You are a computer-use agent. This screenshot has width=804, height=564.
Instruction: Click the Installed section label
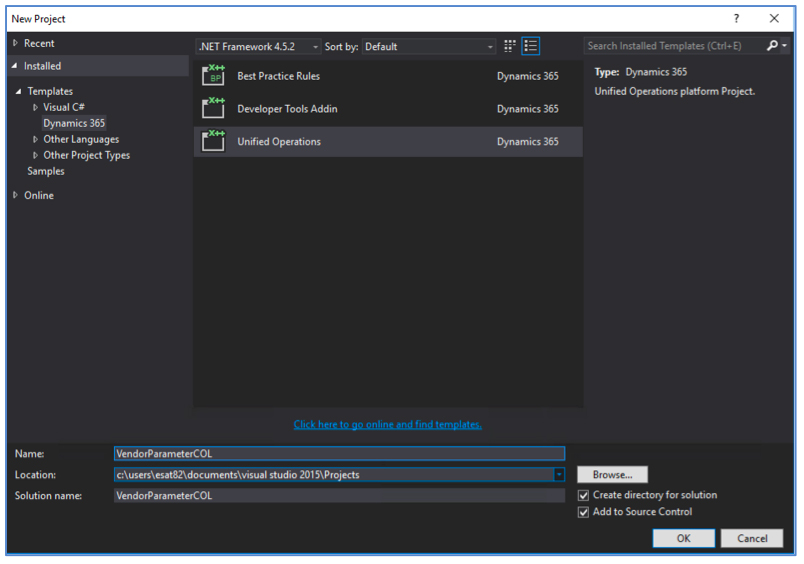43,66
